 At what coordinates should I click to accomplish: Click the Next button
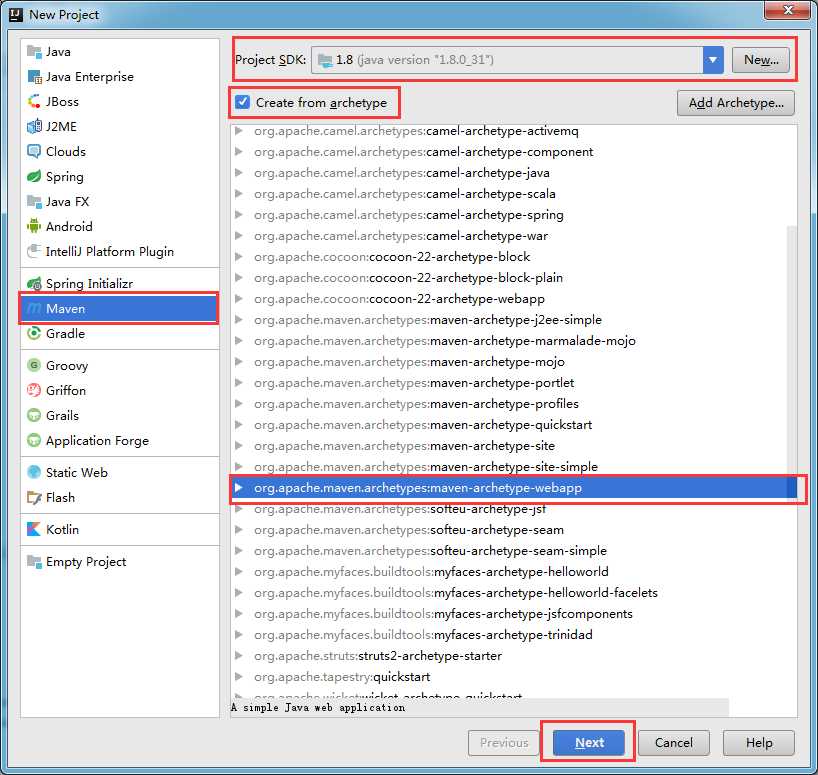[589, 742]
